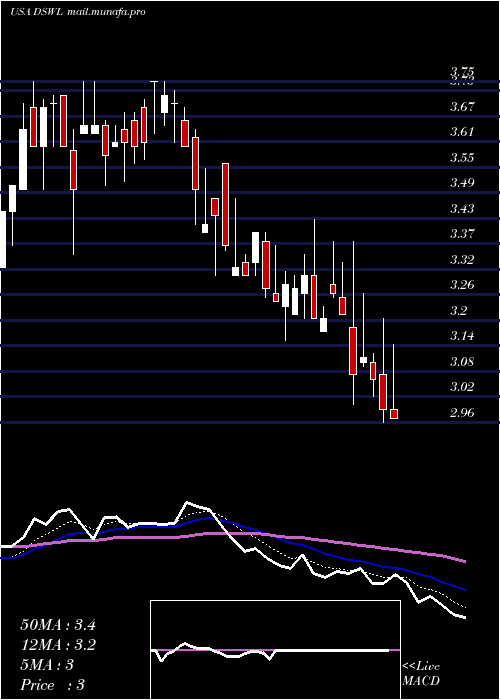Click the USA DSWL ticker title text
This screenshot has height=700, width=500.
click(x=37, y=12)
